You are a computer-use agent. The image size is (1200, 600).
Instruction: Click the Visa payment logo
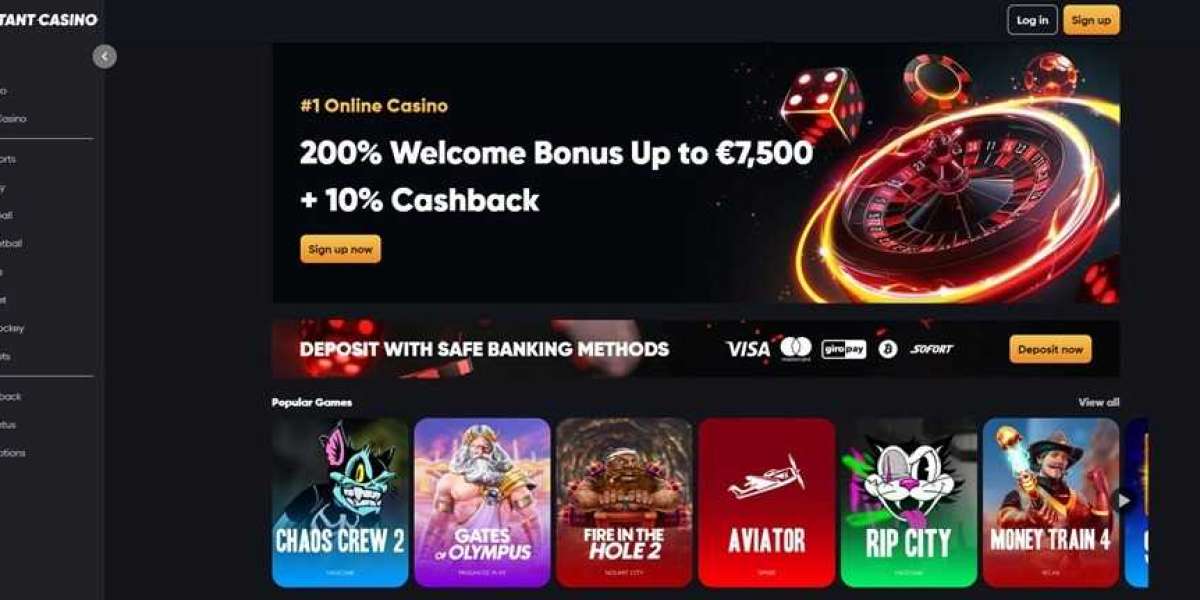click(x=748, y=349)
